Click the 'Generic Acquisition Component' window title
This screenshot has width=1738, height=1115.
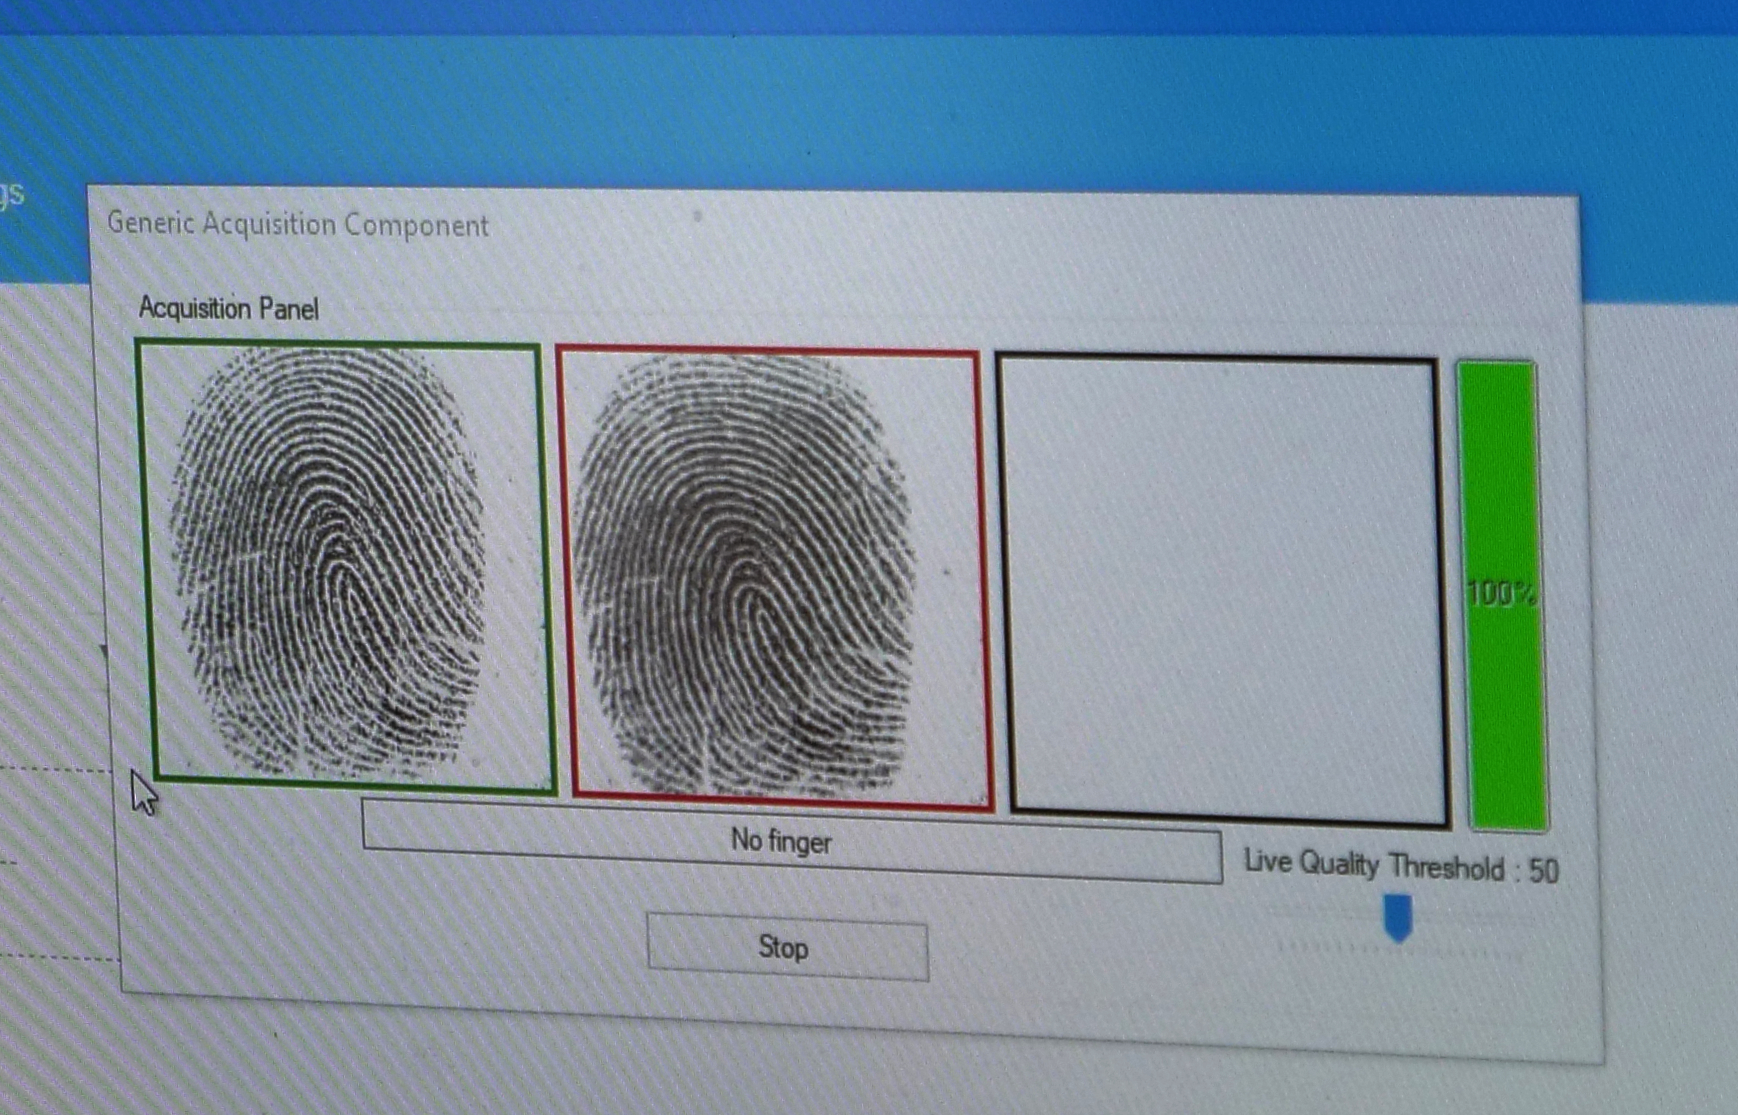[x=298, y=224]
